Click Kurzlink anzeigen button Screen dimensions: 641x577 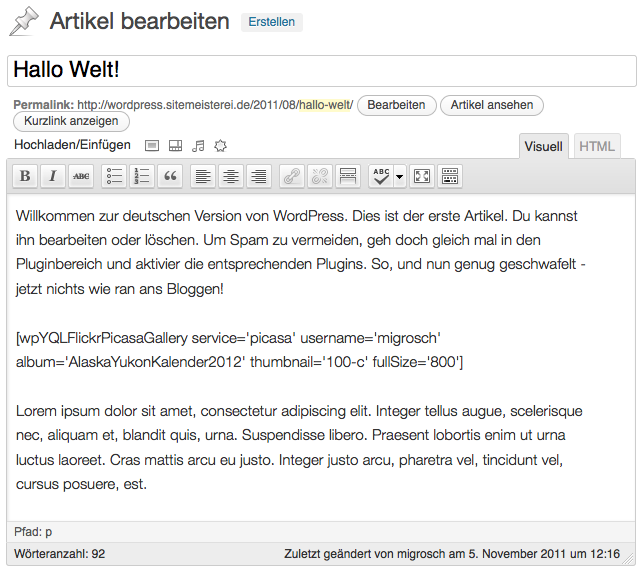71,122
